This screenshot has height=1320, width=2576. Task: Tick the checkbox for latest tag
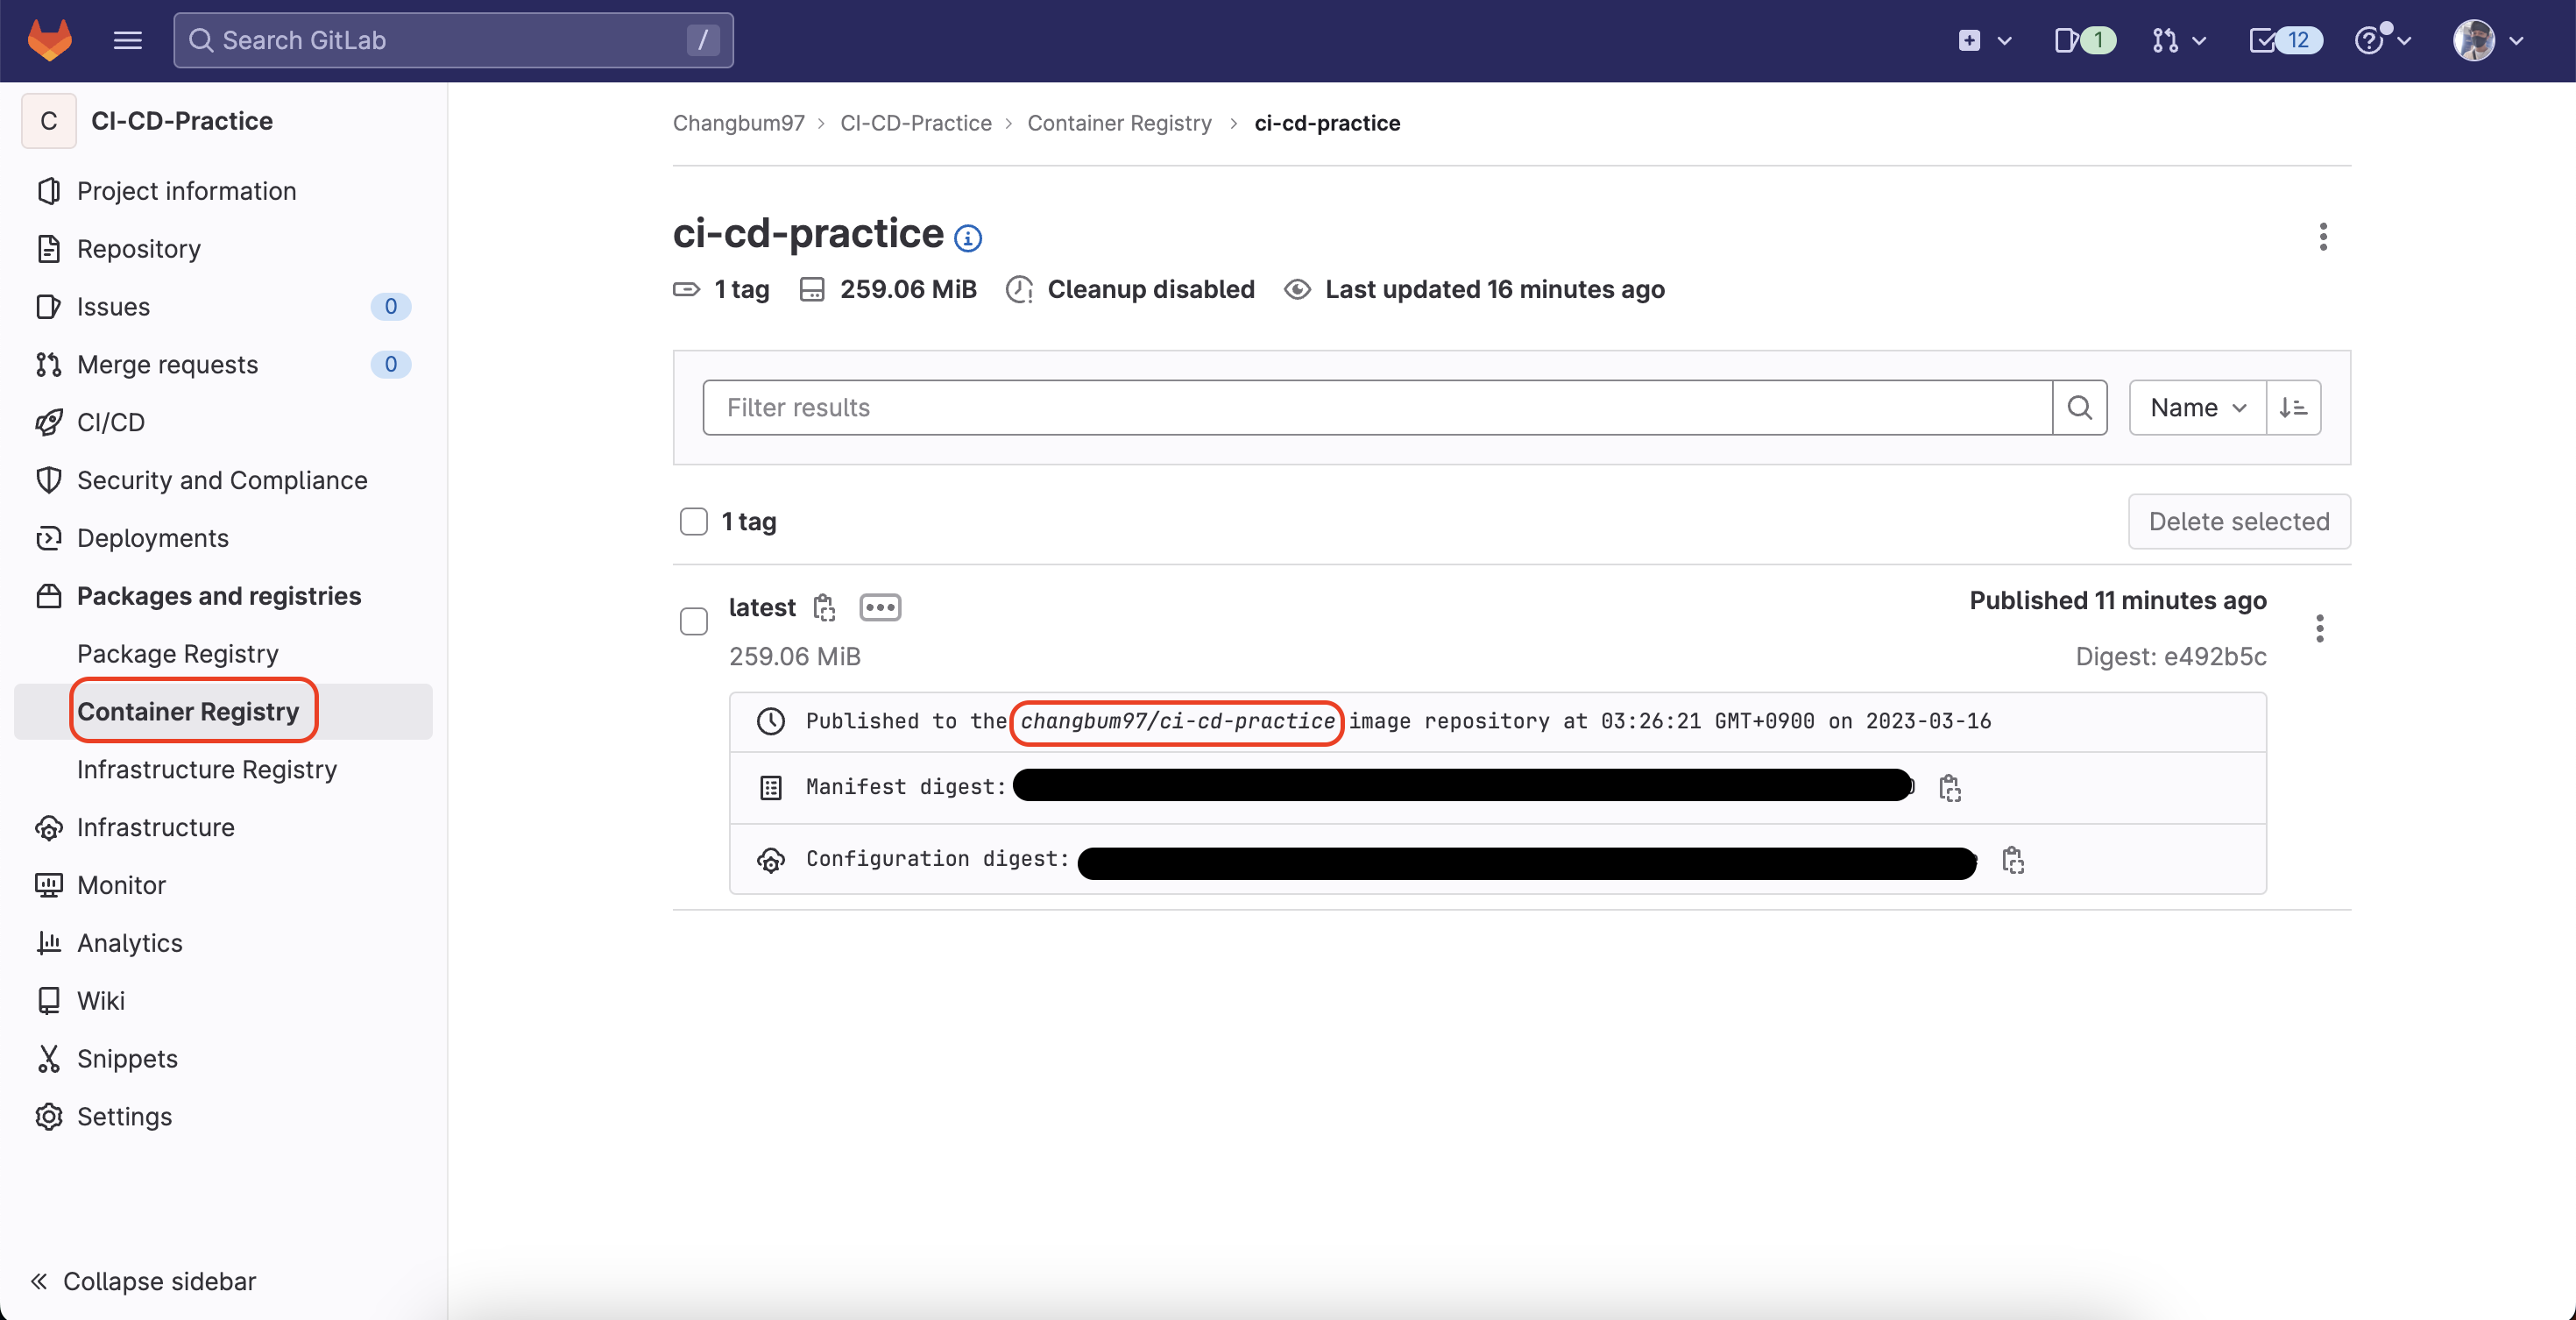pyautogui.click(x=693, y=621)
